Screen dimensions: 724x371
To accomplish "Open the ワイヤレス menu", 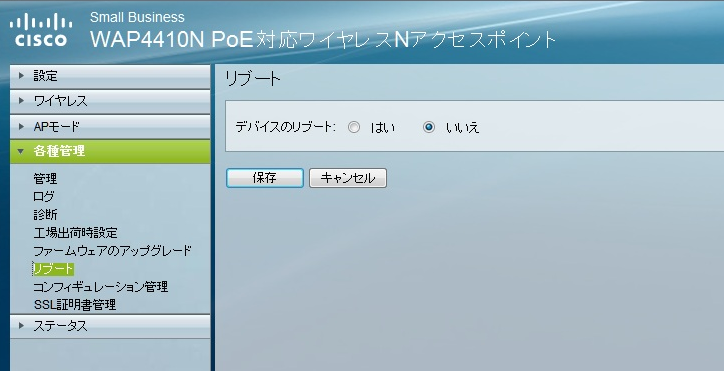I will click(x=110, y=101).
